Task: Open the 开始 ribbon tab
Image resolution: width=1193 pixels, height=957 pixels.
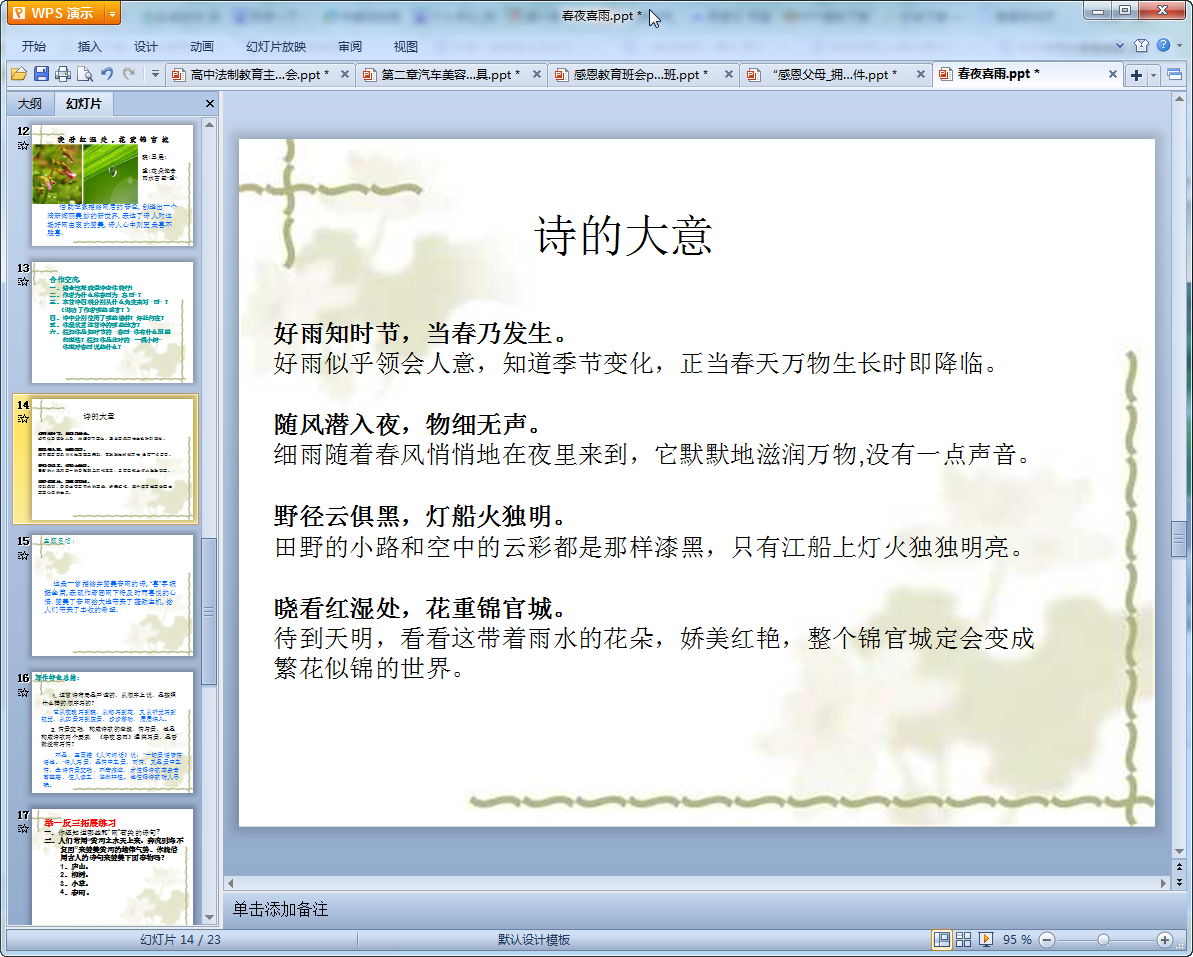Action: [x=33, y=46]
